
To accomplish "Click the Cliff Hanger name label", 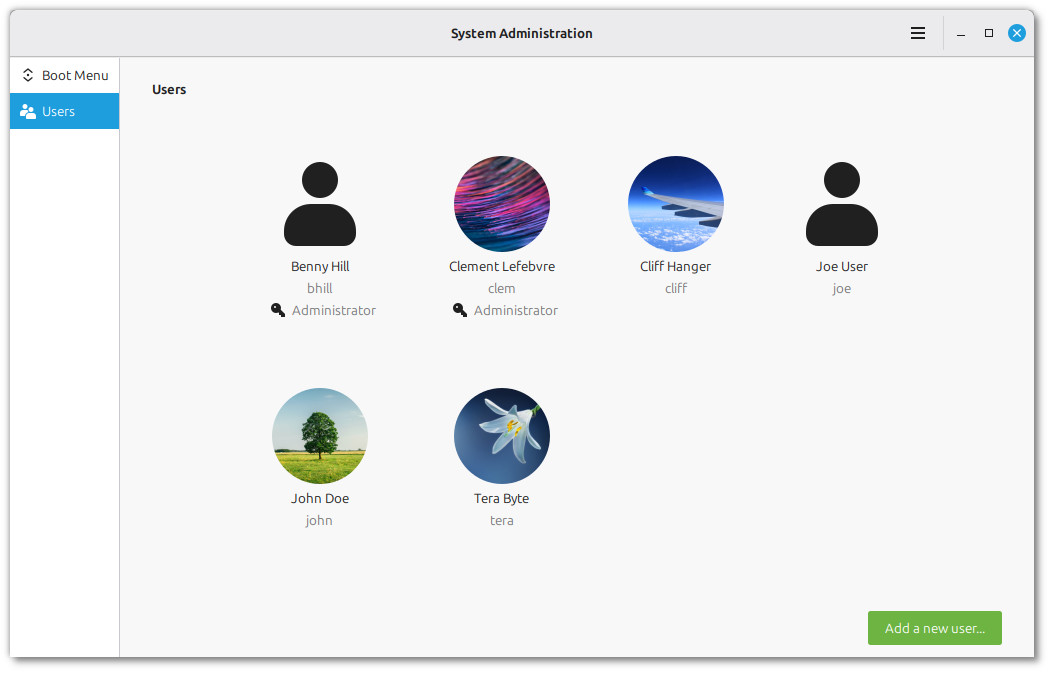I will click(x=676, y=267).
